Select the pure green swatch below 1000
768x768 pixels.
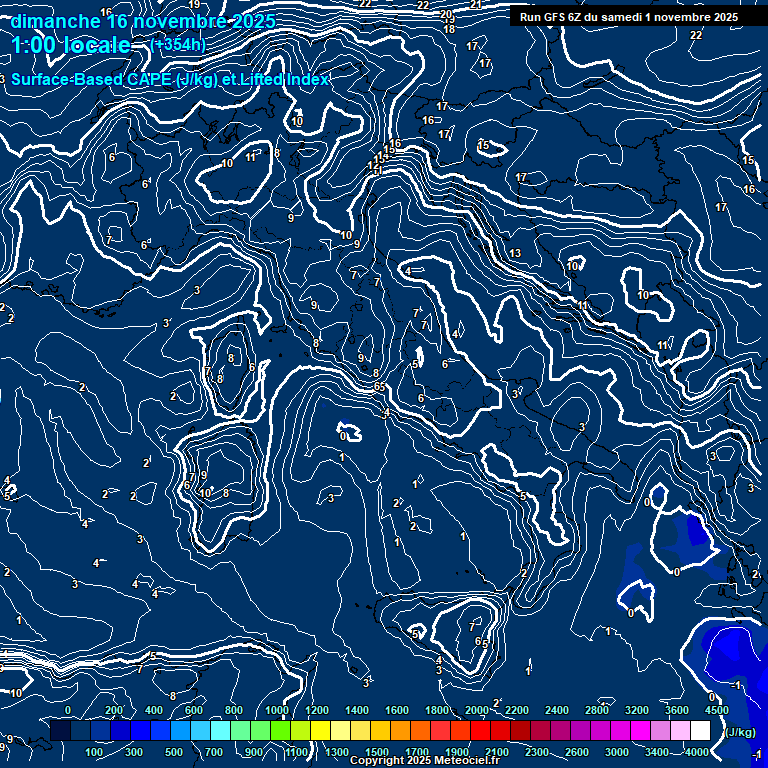coord(280,730)
